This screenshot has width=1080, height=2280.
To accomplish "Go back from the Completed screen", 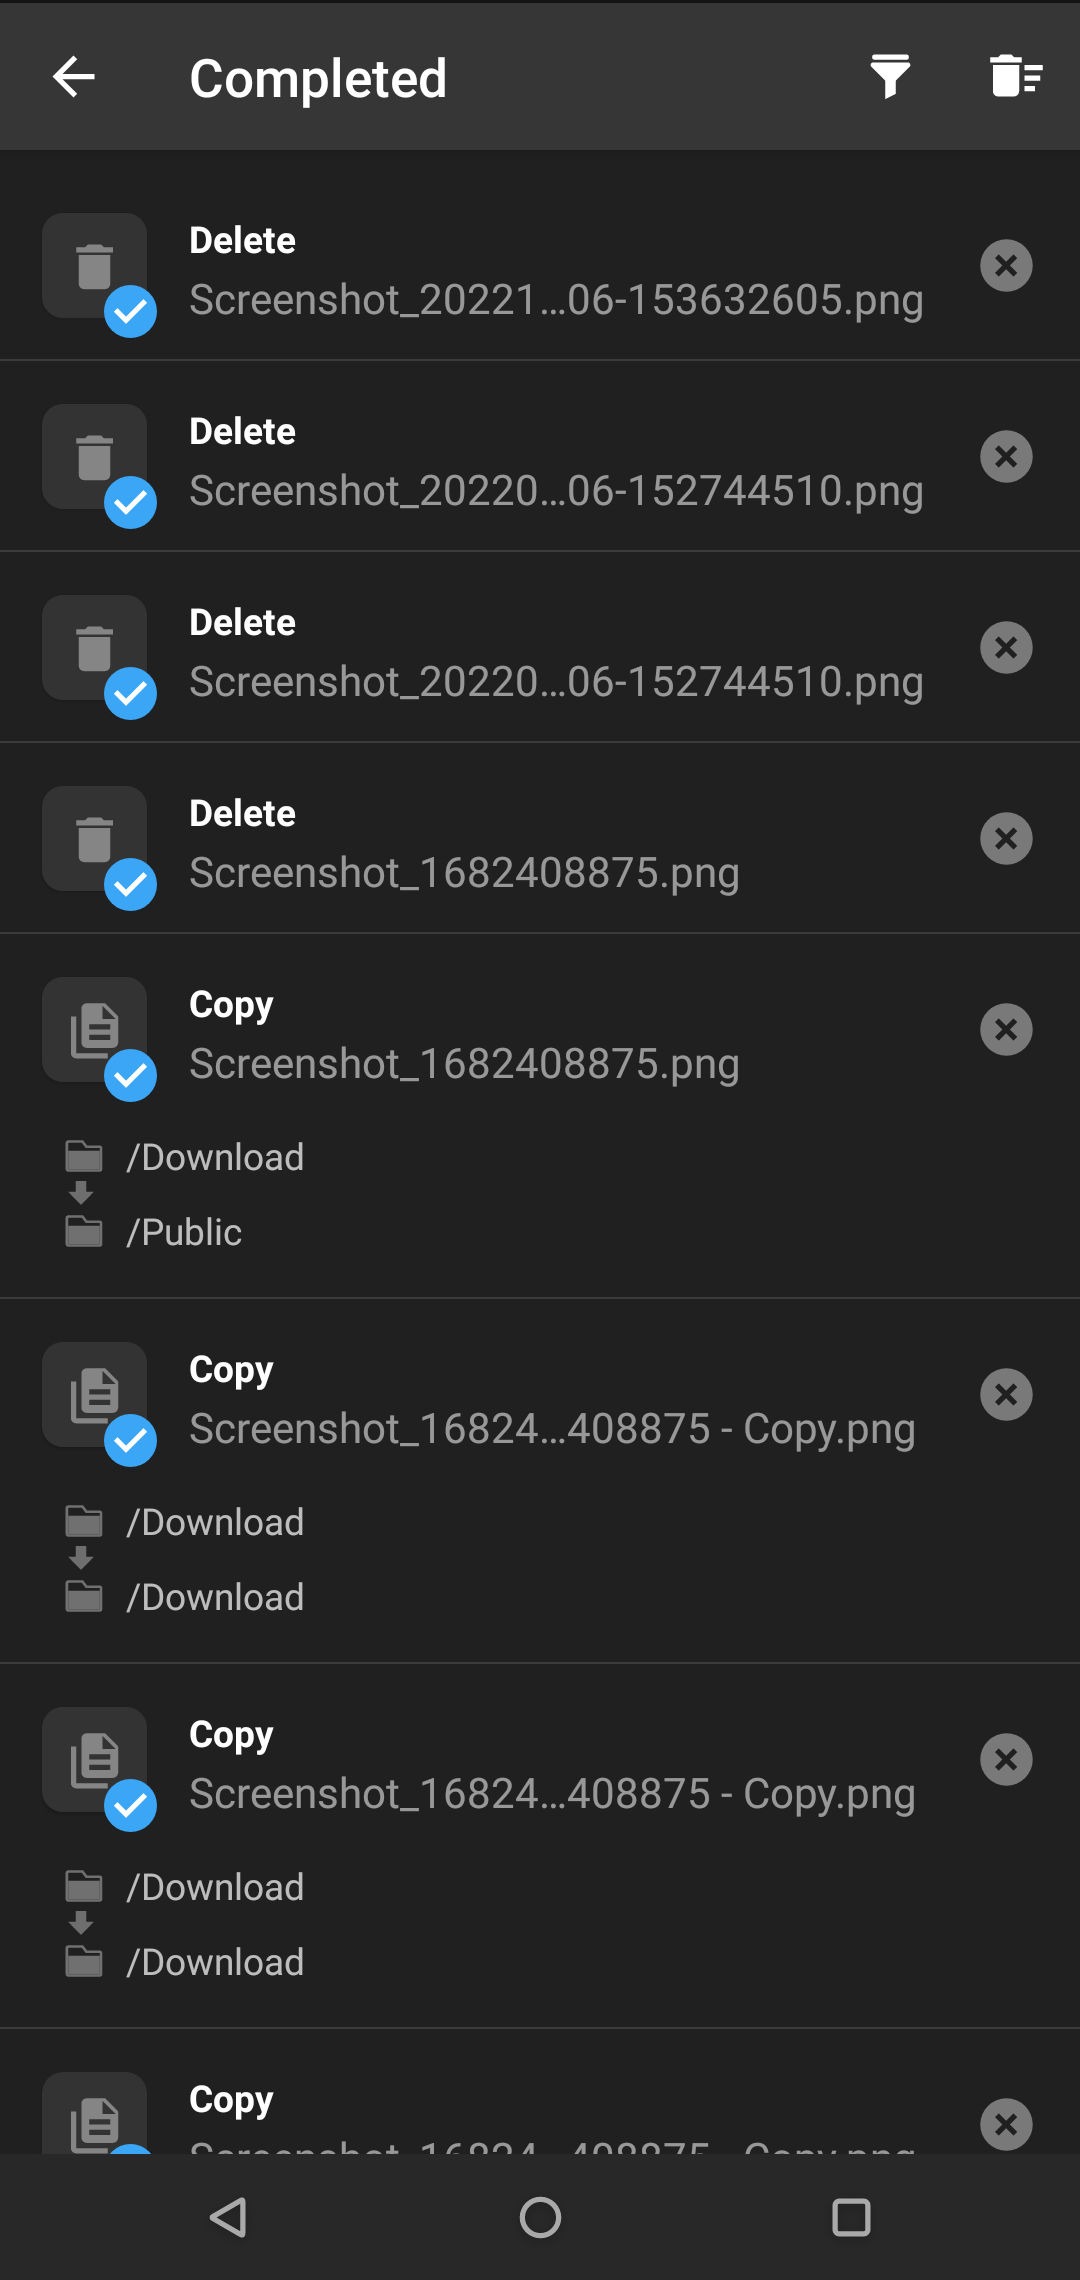I will click(74, 77).
